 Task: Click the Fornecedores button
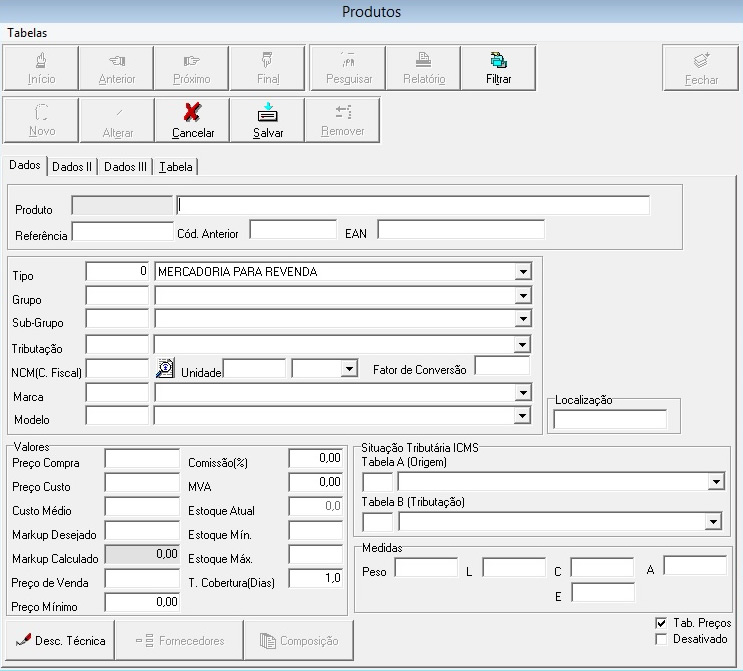pos(180,641)
